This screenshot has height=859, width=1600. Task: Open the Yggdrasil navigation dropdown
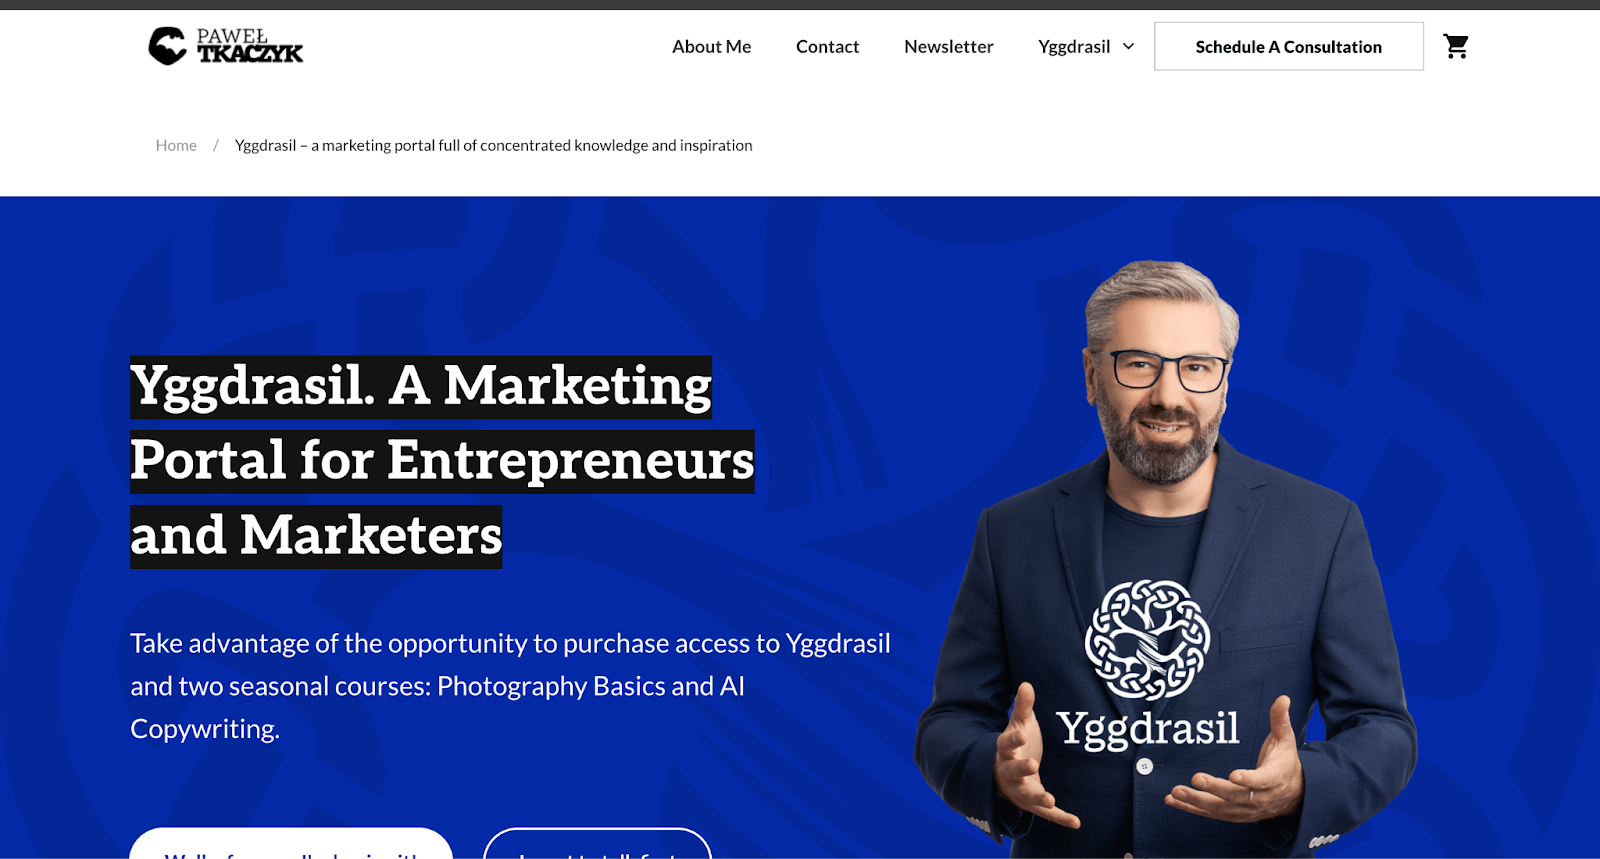click(1086, 46)
